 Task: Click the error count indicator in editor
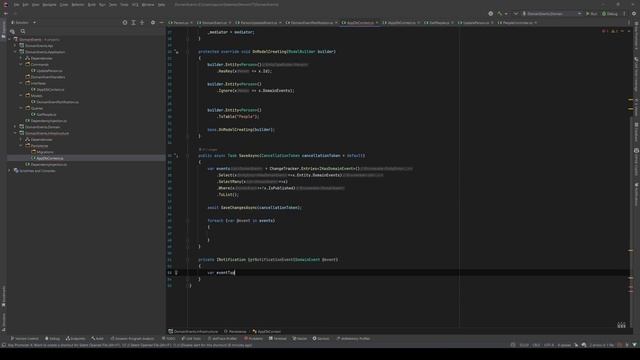[604, 31]
